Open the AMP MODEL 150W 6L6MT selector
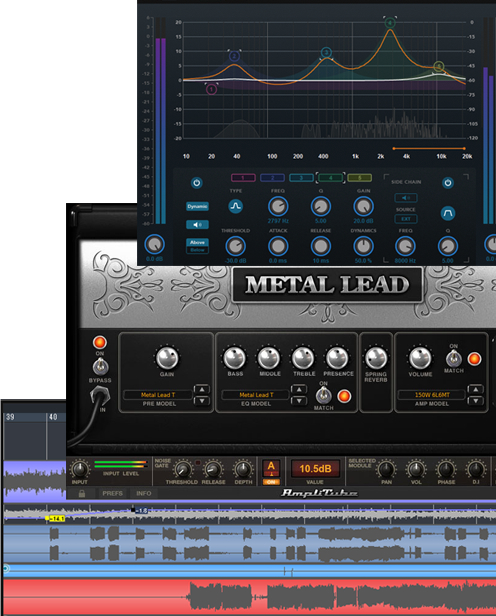 pyautogui.click(x=432, y=395)
